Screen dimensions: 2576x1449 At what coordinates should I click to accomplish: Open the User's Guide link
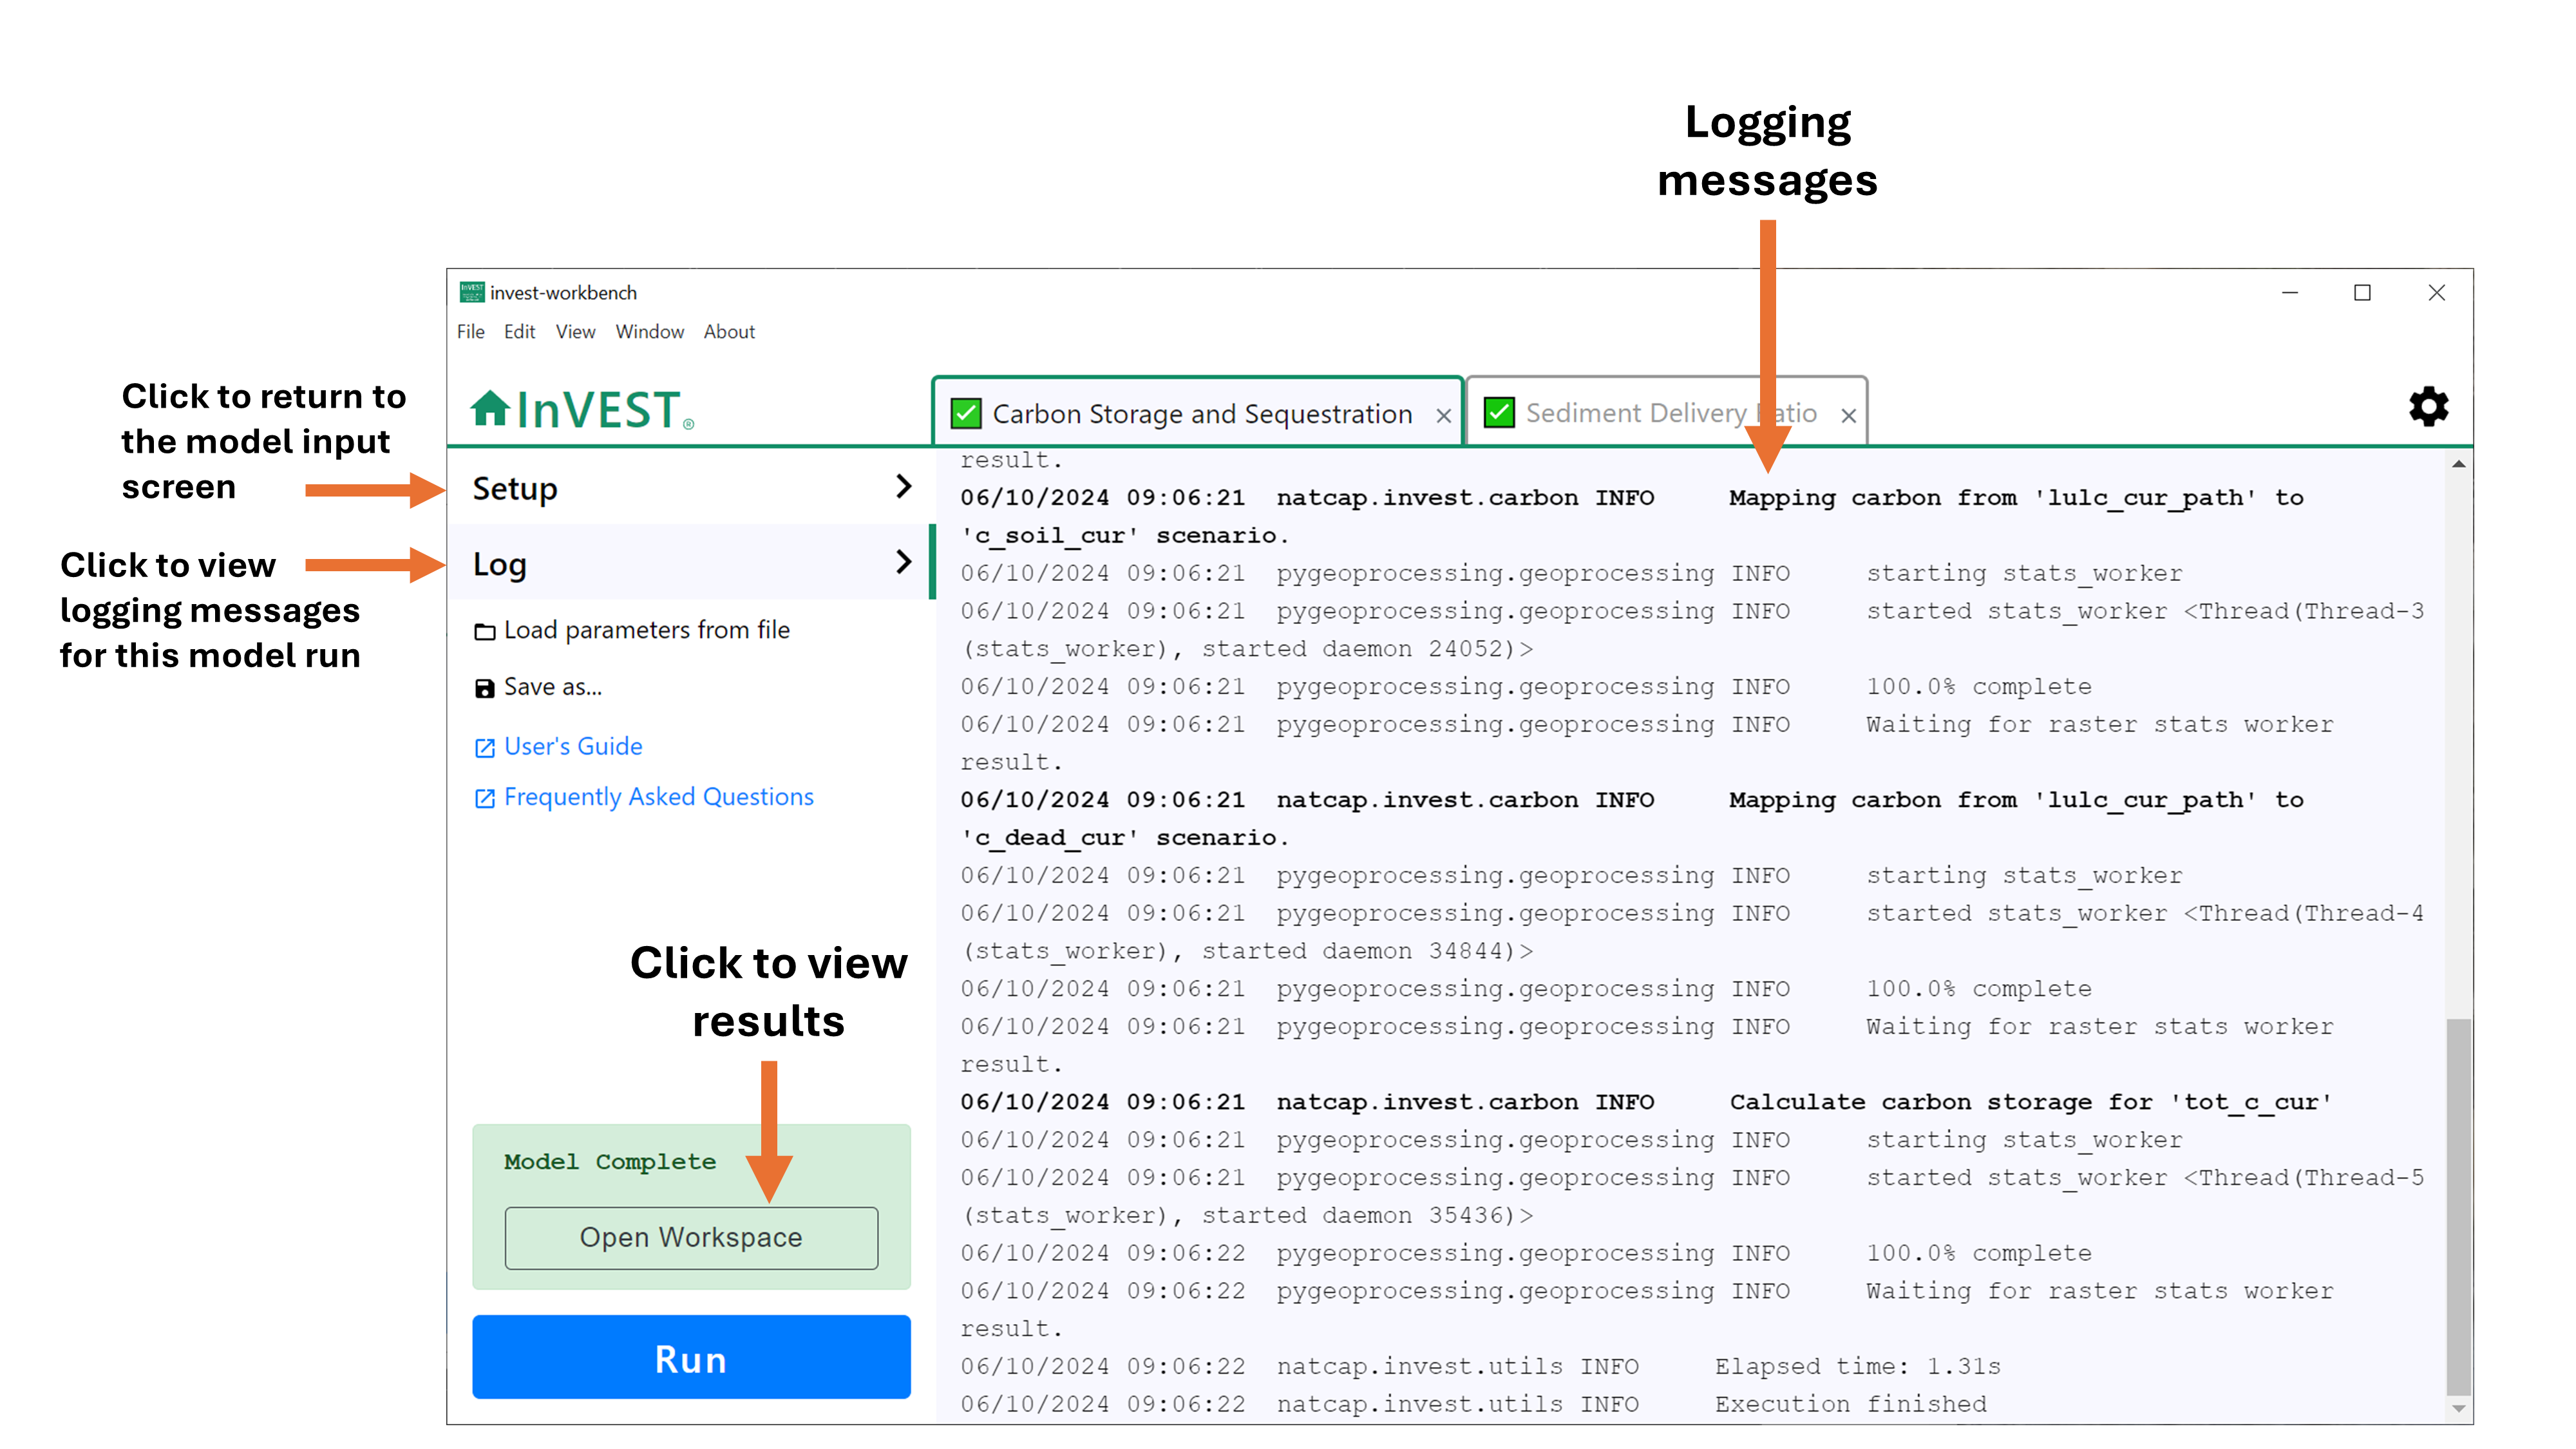(558, 746)
